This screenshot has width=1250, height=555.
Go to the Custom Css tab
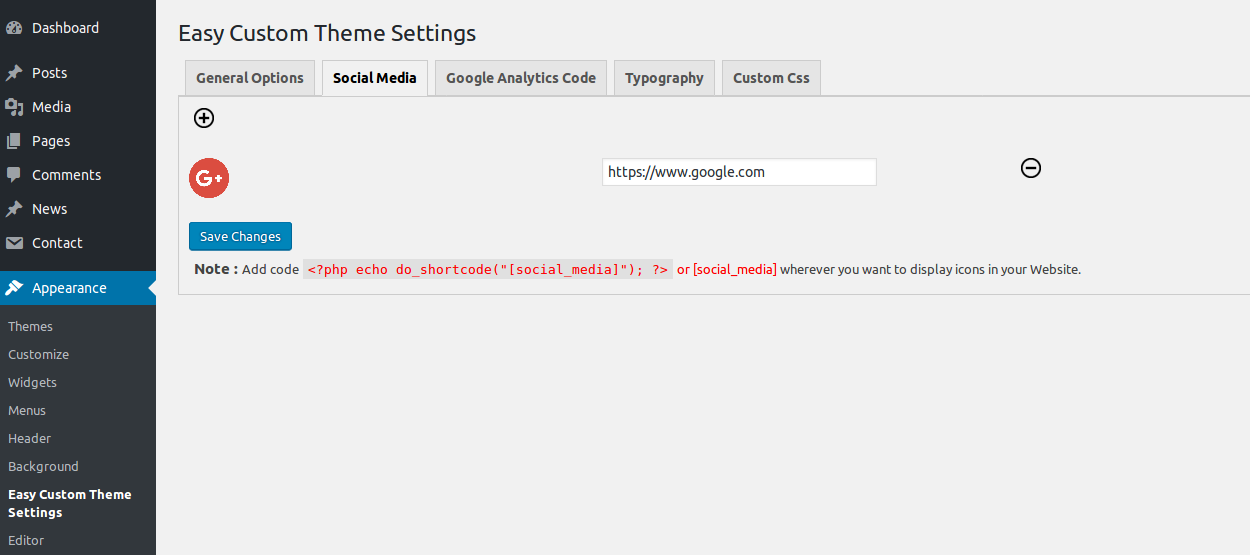click(x=771, y=78)
